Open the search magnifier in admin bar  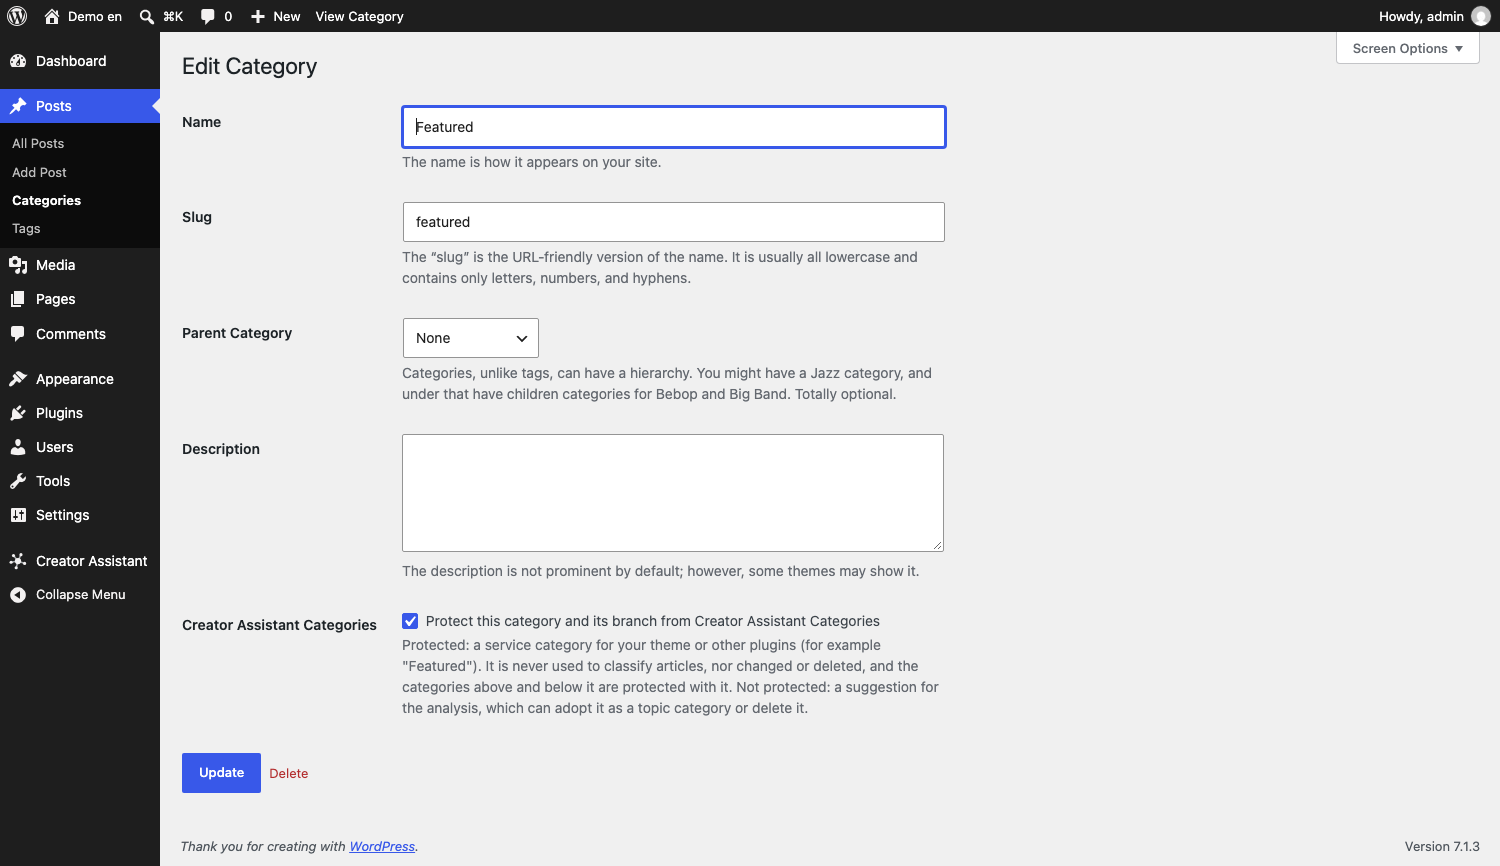(x=147, y=16)
